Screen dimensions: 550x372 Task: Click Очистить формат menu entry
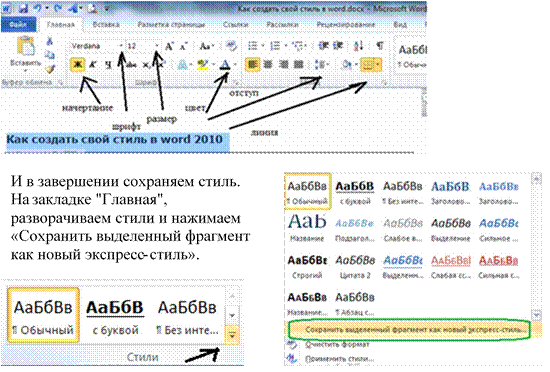click(x=337, y=345)
